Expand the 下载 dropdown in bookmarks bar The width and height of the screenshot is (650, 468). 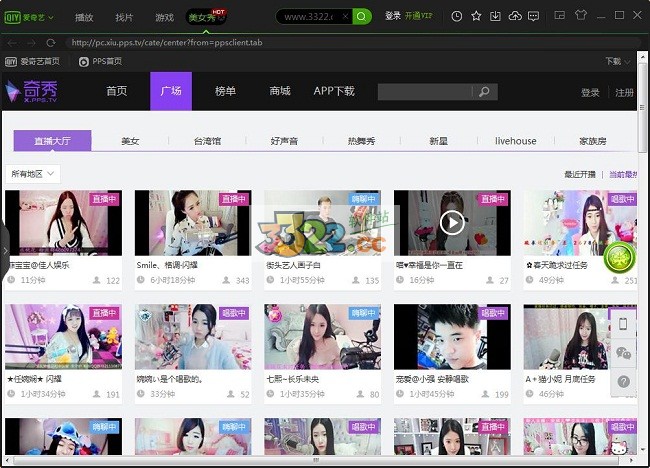tap(617, 61)
